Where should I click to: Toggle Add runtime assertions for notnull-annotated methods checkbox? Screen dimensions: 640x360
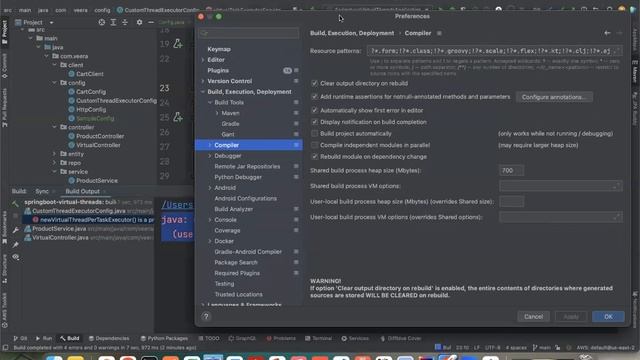(315, 97)
